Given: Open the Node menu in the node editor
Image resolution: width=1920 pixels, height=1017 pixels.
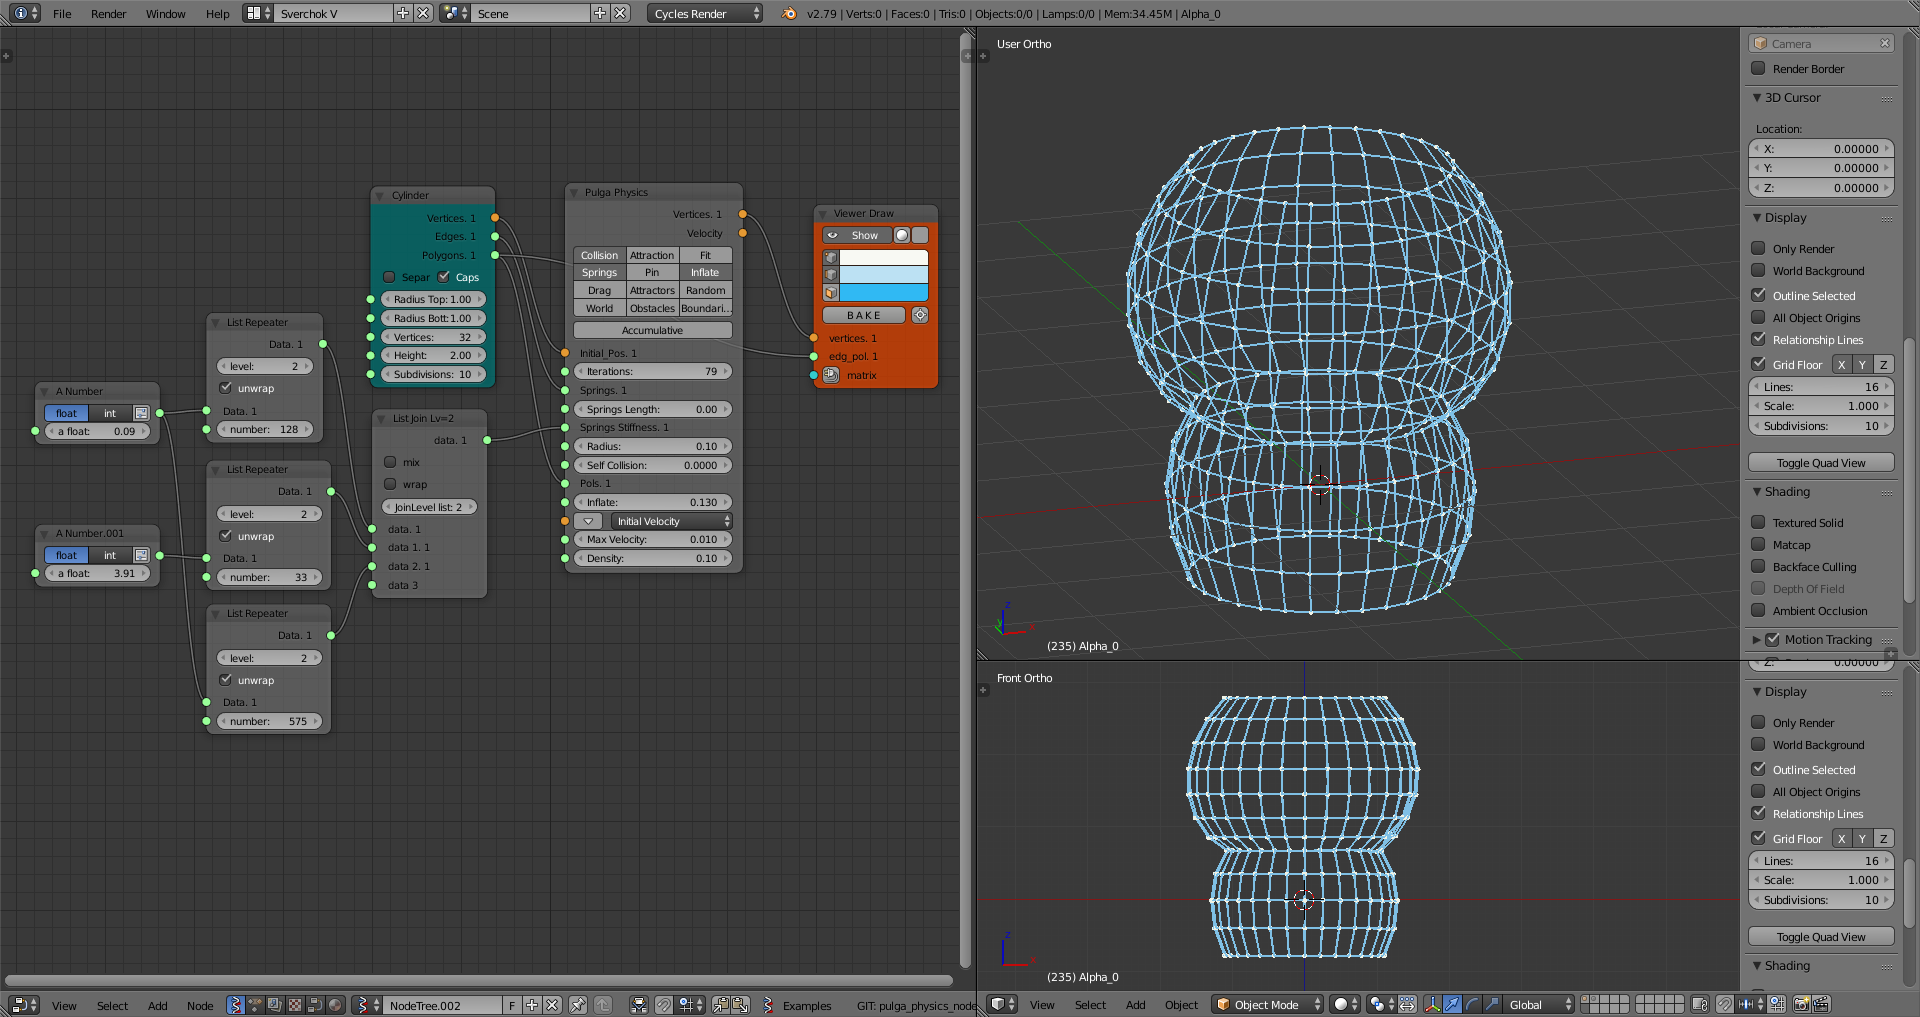Looking at the screenshot, I should point(200,1005).
